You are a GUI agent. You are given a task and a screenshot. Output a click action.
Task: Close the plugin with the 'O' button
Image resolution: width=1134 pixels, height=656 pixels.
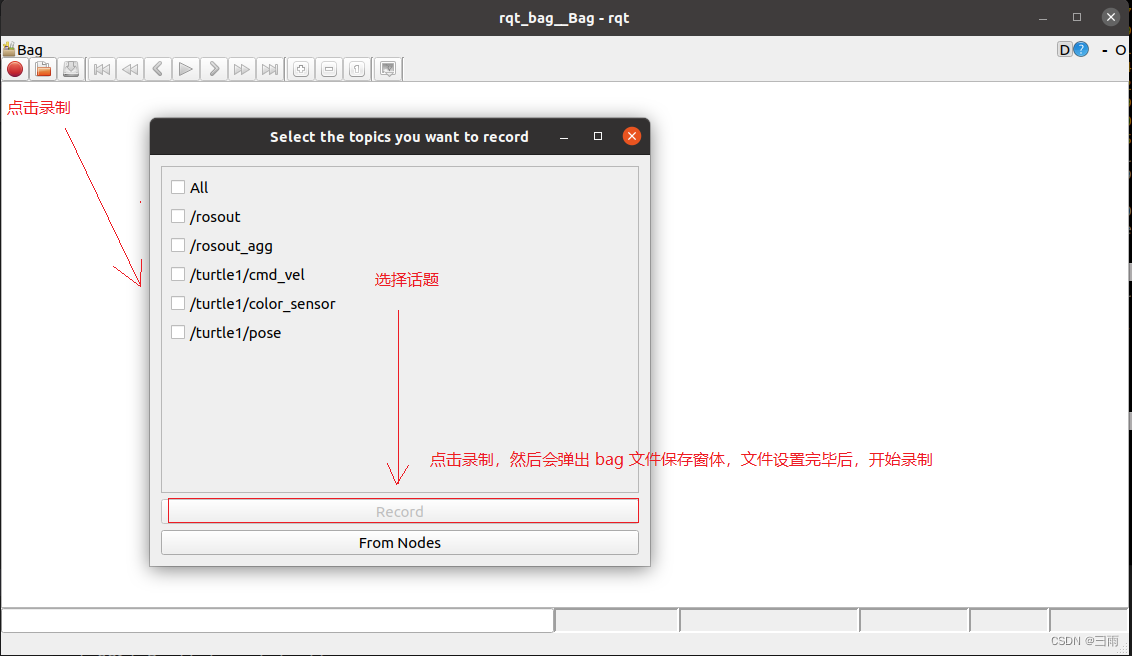[x=1120, y=50]
